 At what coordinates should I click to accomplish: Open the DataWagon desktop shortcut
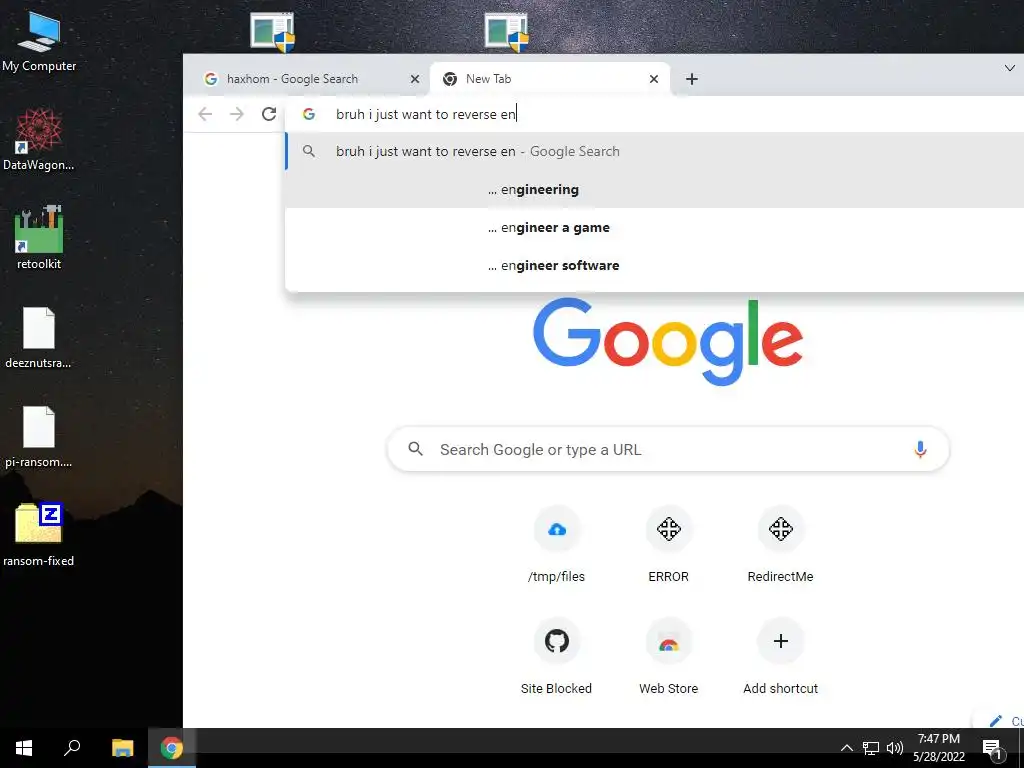tap(39, 139)
